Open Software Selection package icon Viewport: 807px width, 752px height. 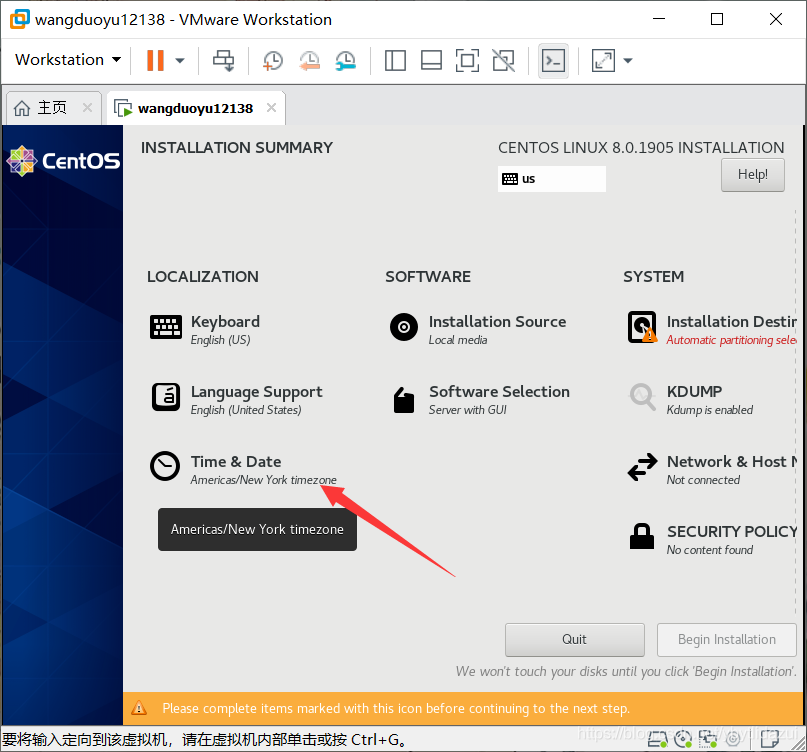point(404,400)
